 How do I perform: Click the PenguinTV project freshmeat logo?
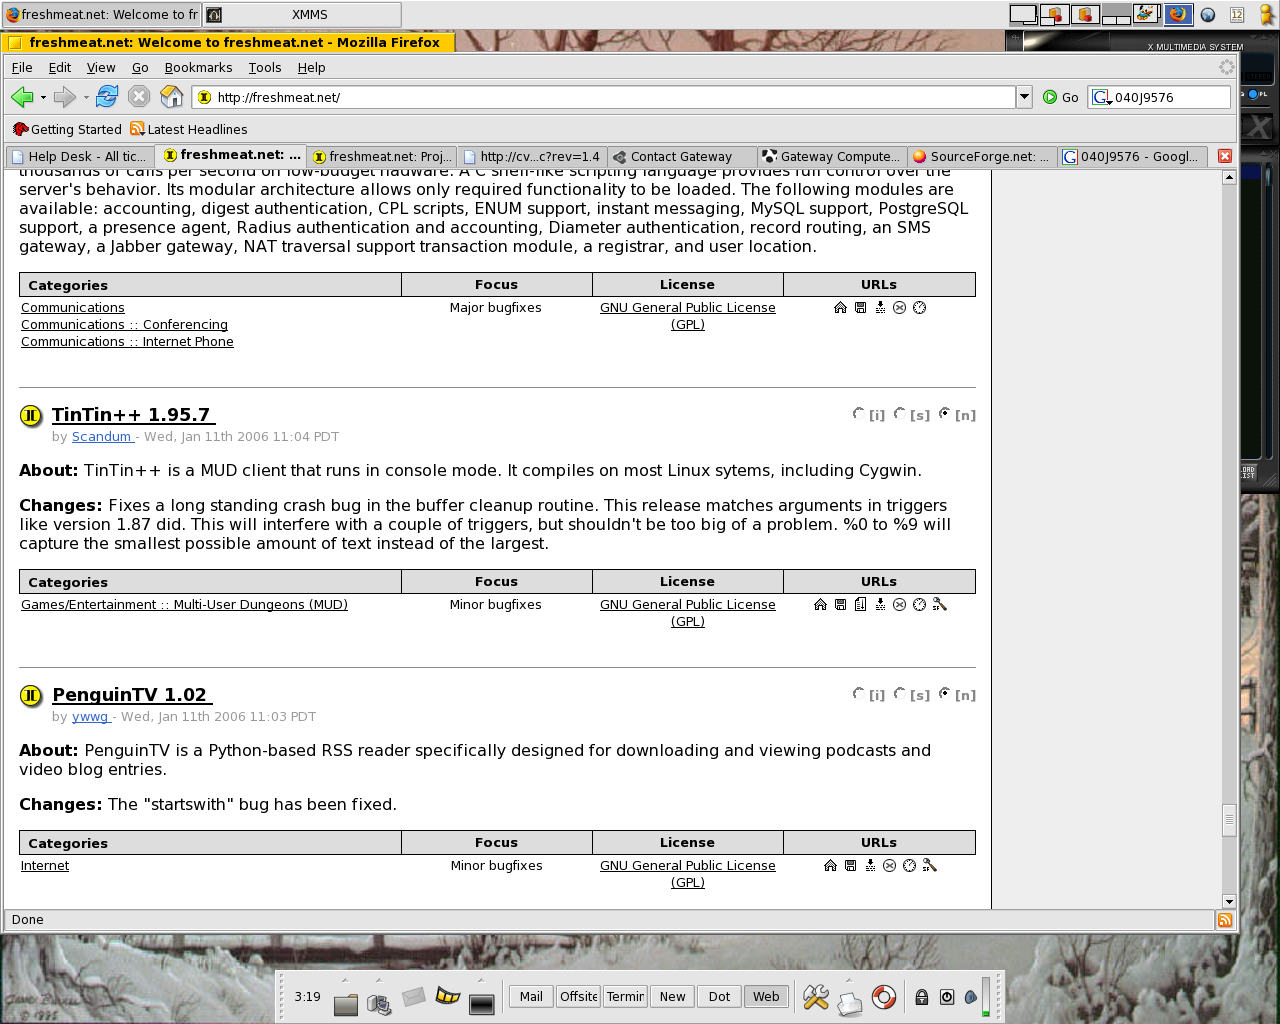coord(31,696)
